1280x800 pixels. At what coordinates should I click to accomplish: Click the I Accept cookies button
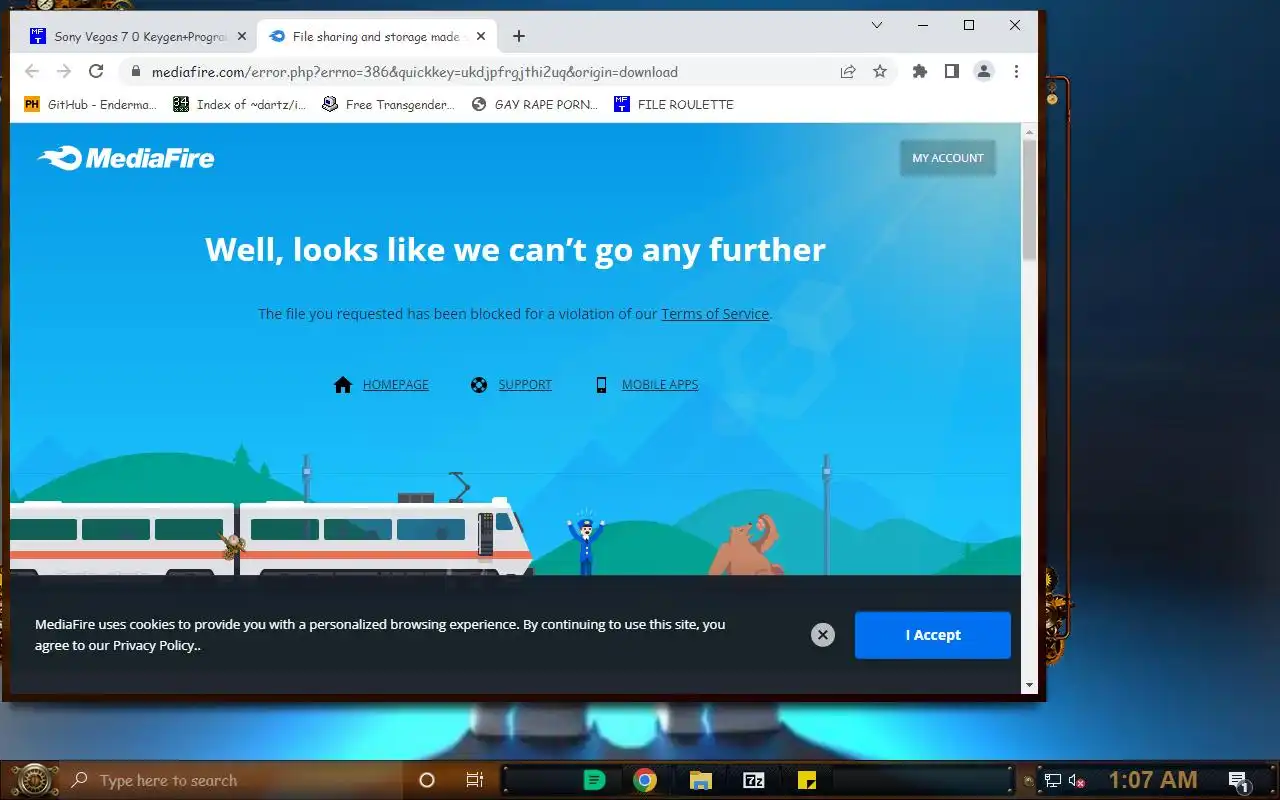(x=933, y=635)
